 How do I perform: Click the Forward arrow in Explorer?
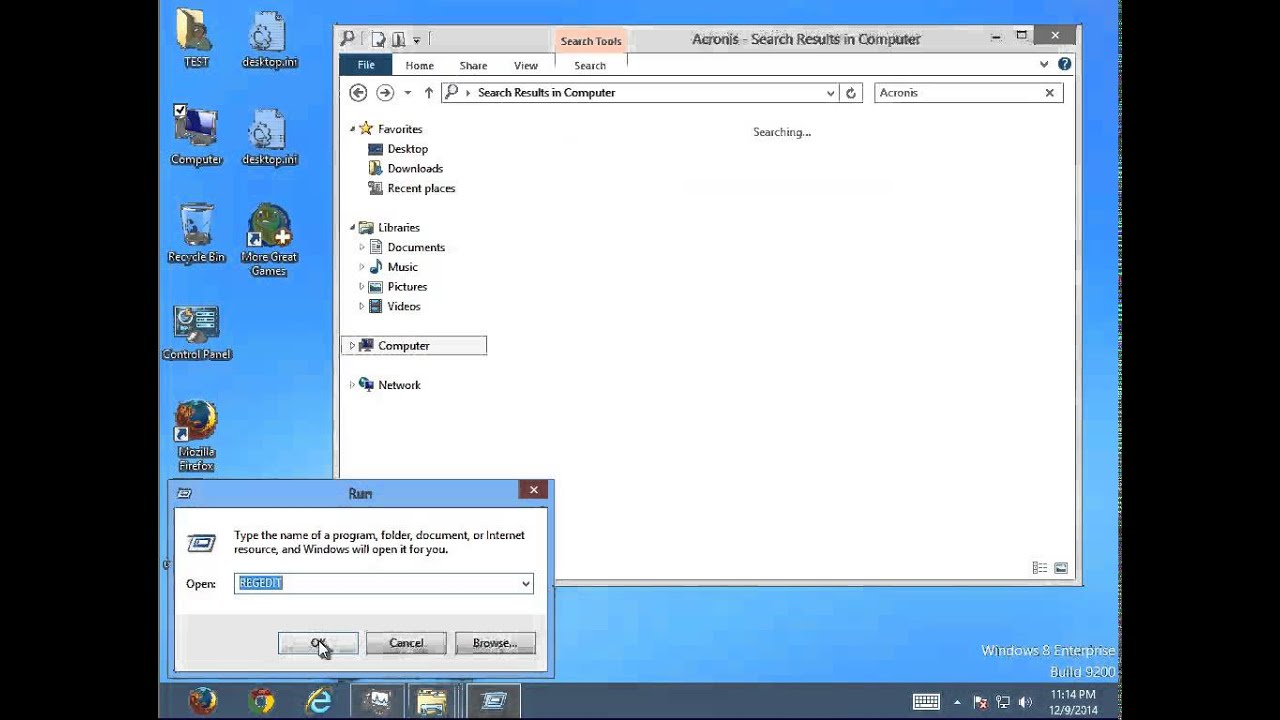[385, 92]
